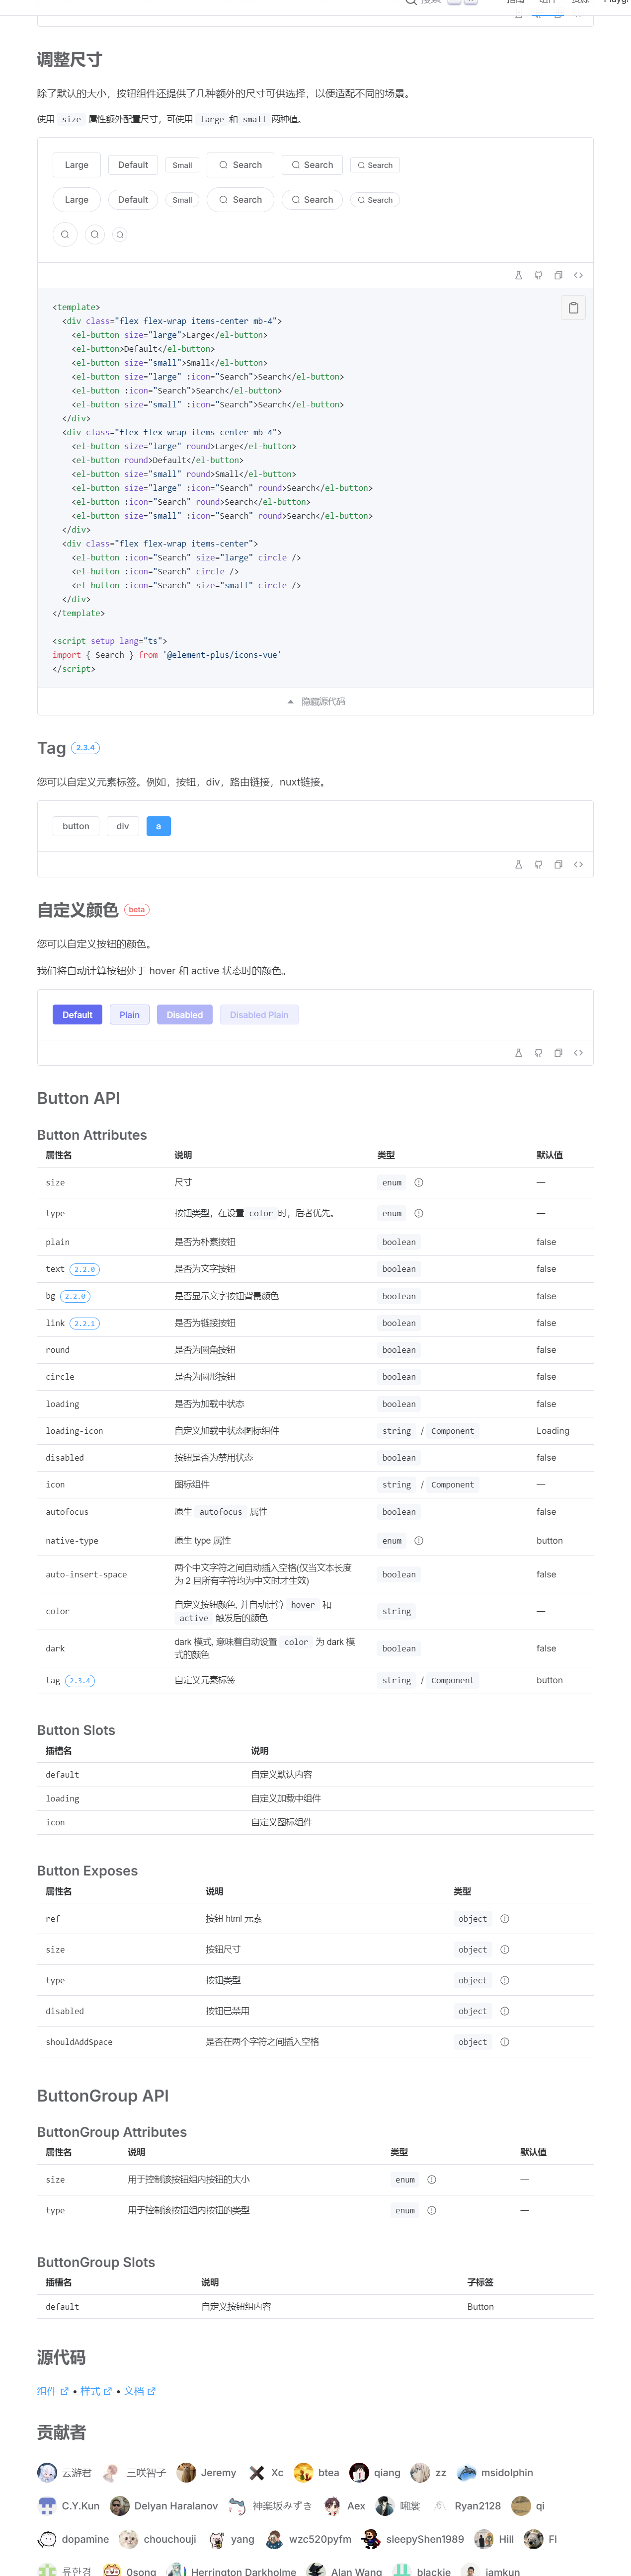631x2576 pixels.
Task: Click the blue 'a' tag button
Action: pos(158,826)
